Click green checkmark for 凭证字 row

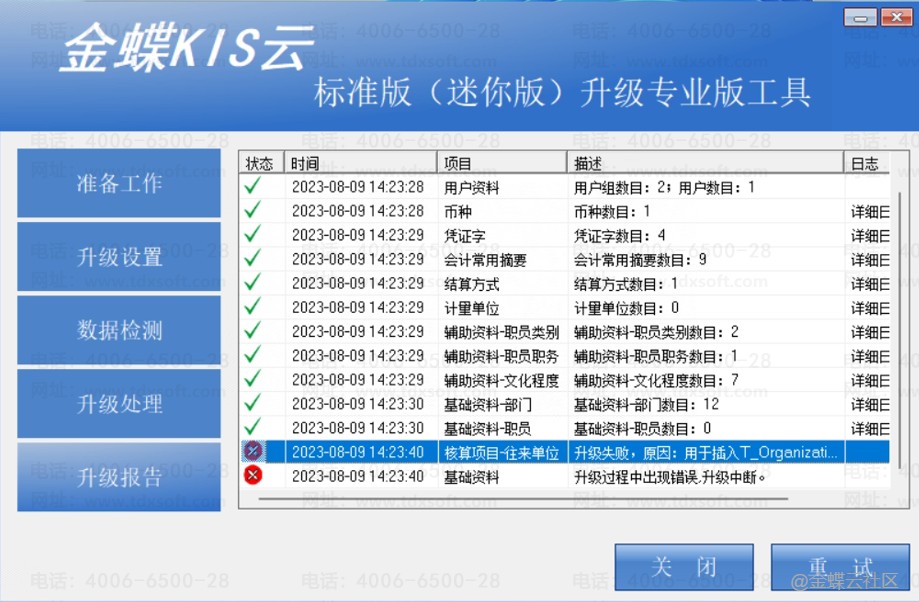(252, 235)
